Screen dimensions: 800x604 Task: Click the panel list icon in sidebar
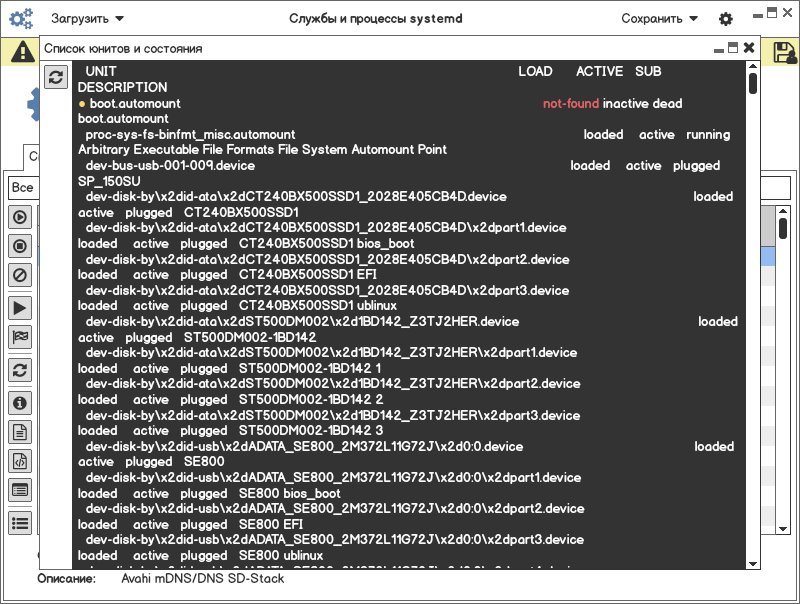coord(19,490)
